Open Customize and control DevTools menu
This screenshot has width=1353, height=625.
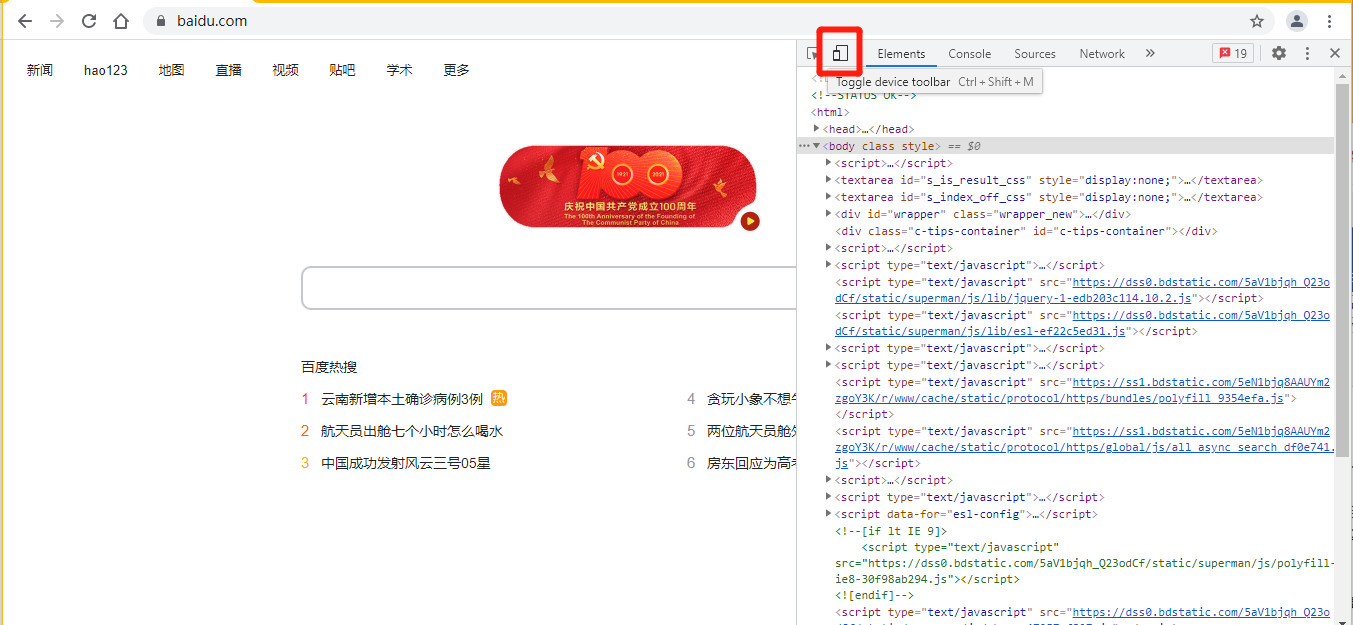(x=1307, y=53)
